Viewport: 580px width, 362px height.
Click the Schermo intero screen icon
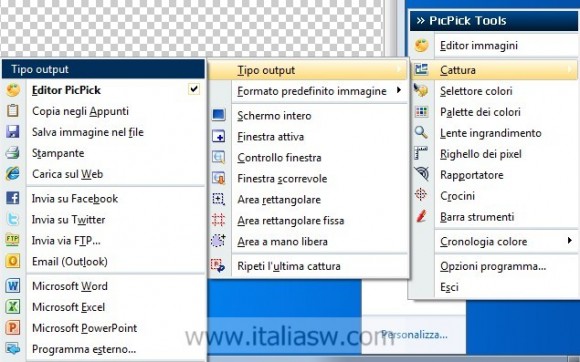pyautogui.click(x=219, y=115)
